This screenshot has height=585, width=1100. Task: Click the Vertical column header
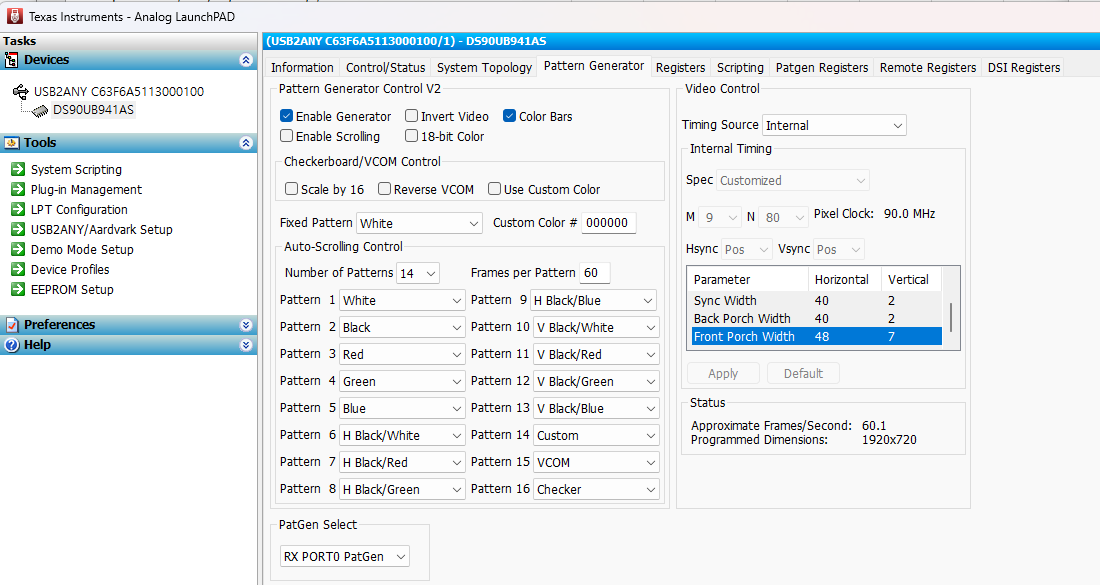click(911, 279)
